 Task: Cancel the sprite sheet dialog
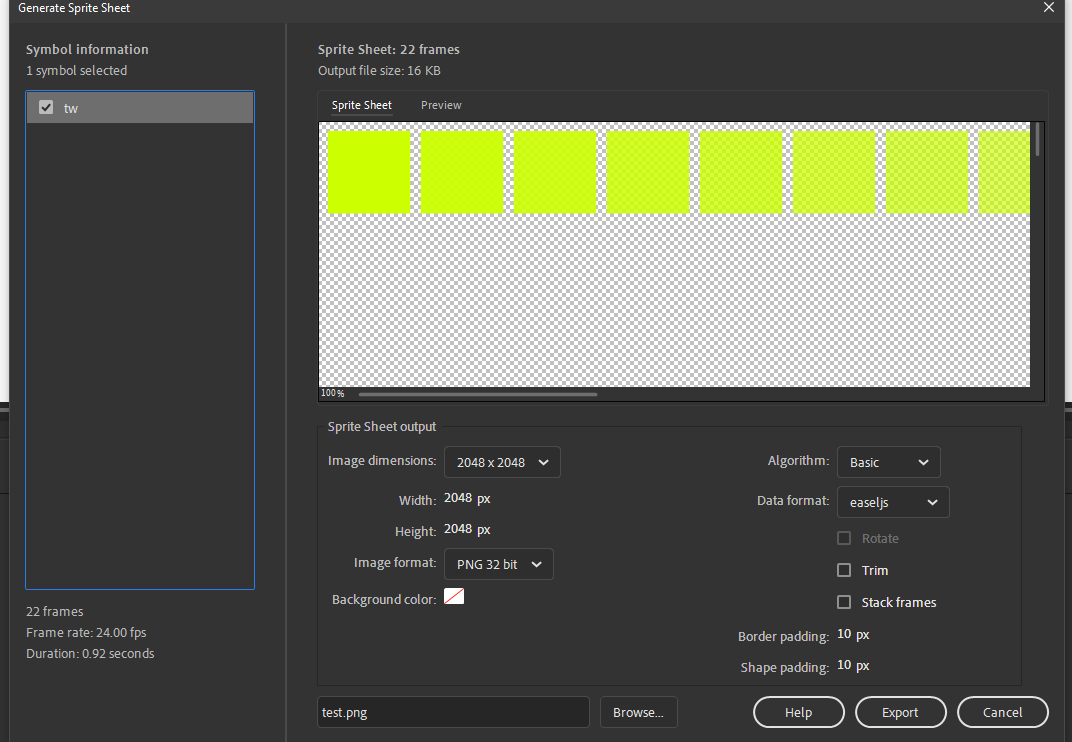(x=1002, y=712)
